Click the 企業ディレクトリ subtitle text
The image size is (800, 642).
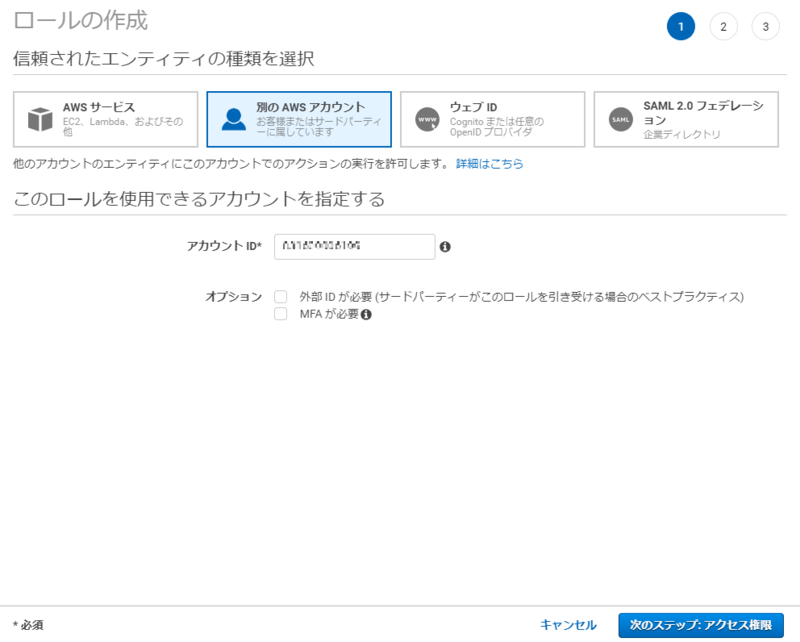point(682,134)
